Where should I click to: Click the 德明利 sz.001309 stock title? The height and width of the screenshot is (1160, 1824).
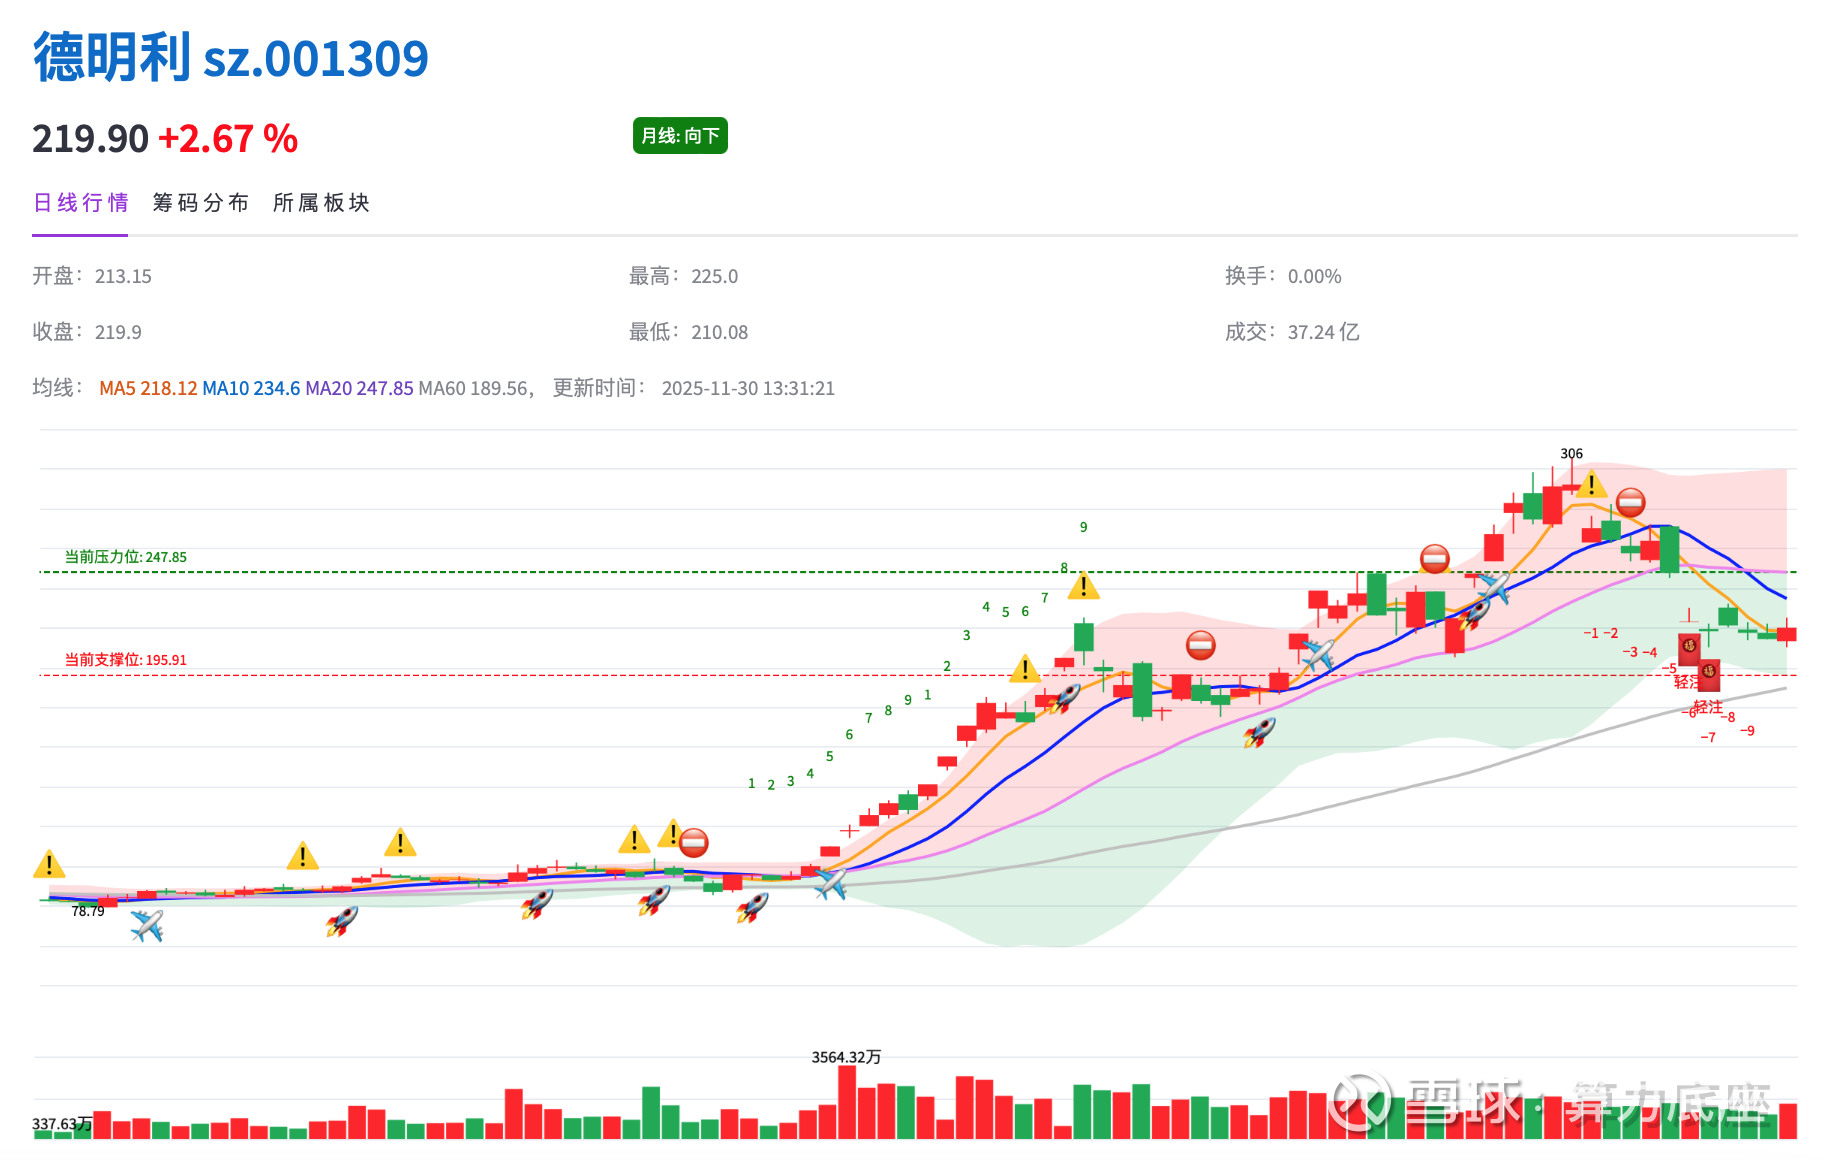231,57
